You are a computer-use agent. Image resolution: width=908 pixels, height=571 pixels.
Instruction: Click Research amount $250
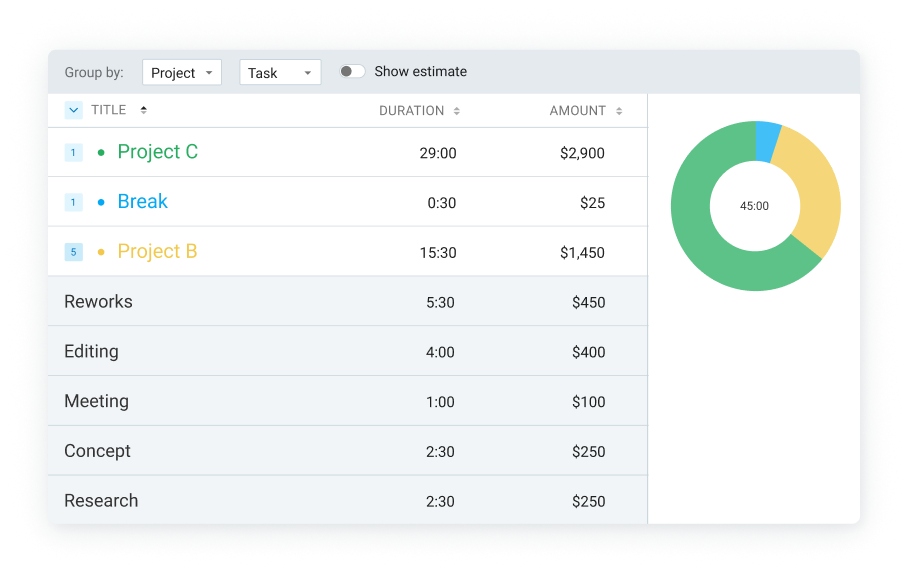(588, 502)
